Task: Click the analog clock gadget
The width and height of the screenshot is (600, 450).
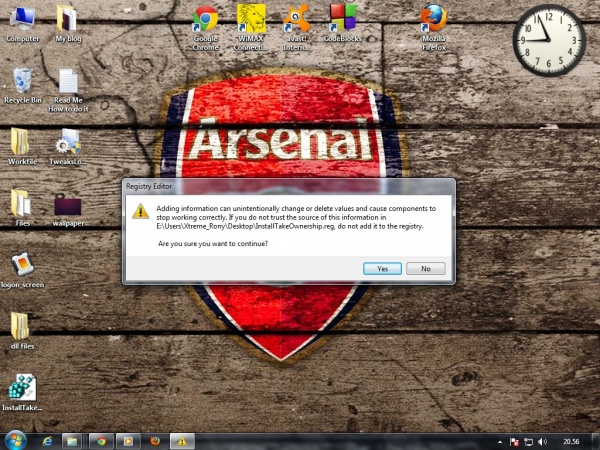Action: pos(549,40)
